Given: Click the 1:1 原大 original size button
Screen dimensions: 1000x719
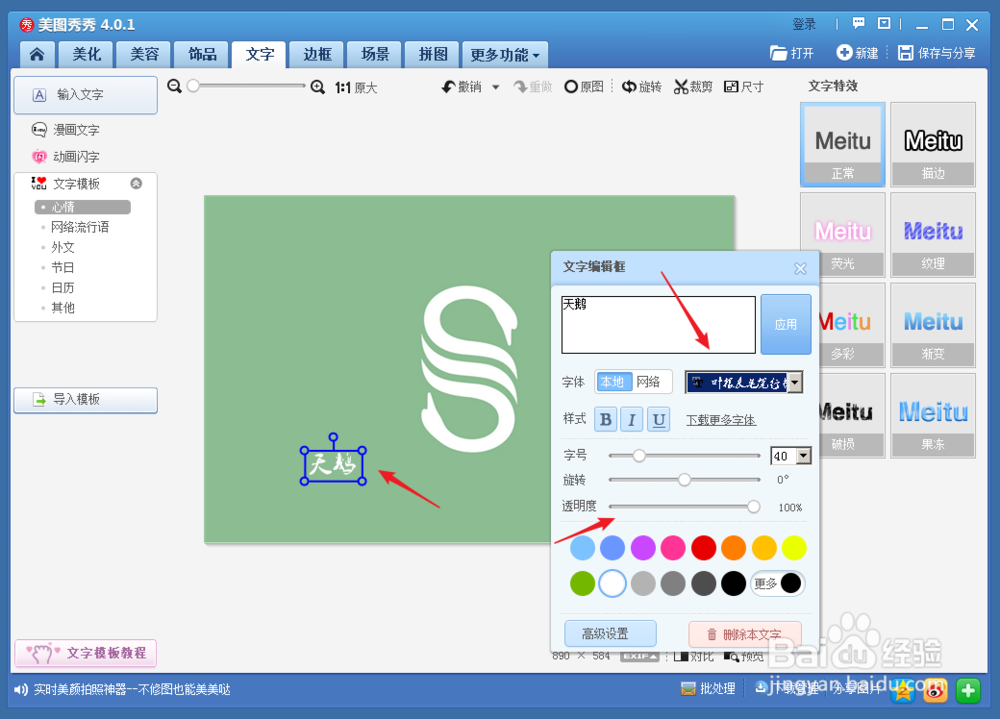Looking at the screenshot, I should 356,87.
